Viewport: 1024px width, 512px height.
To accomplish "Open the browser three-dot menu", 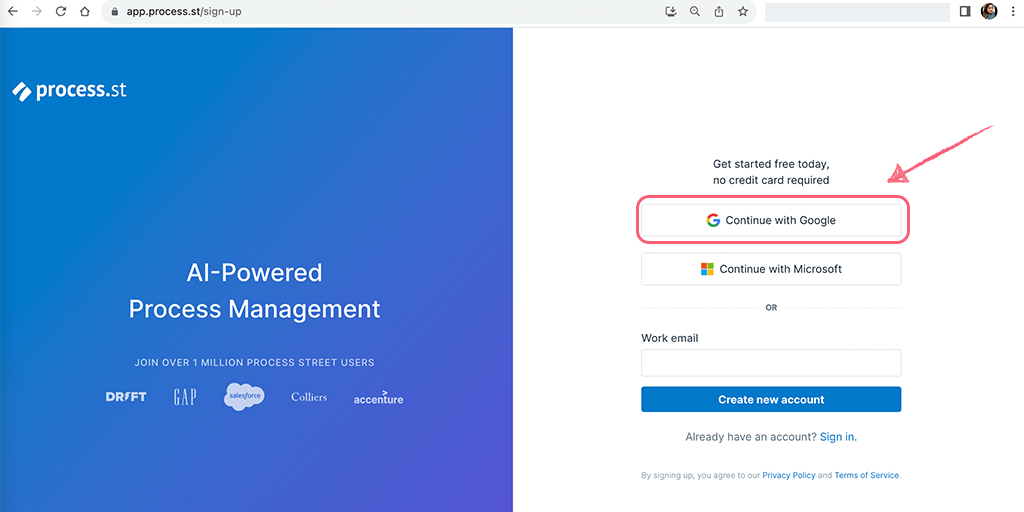I will (1012, 12).
